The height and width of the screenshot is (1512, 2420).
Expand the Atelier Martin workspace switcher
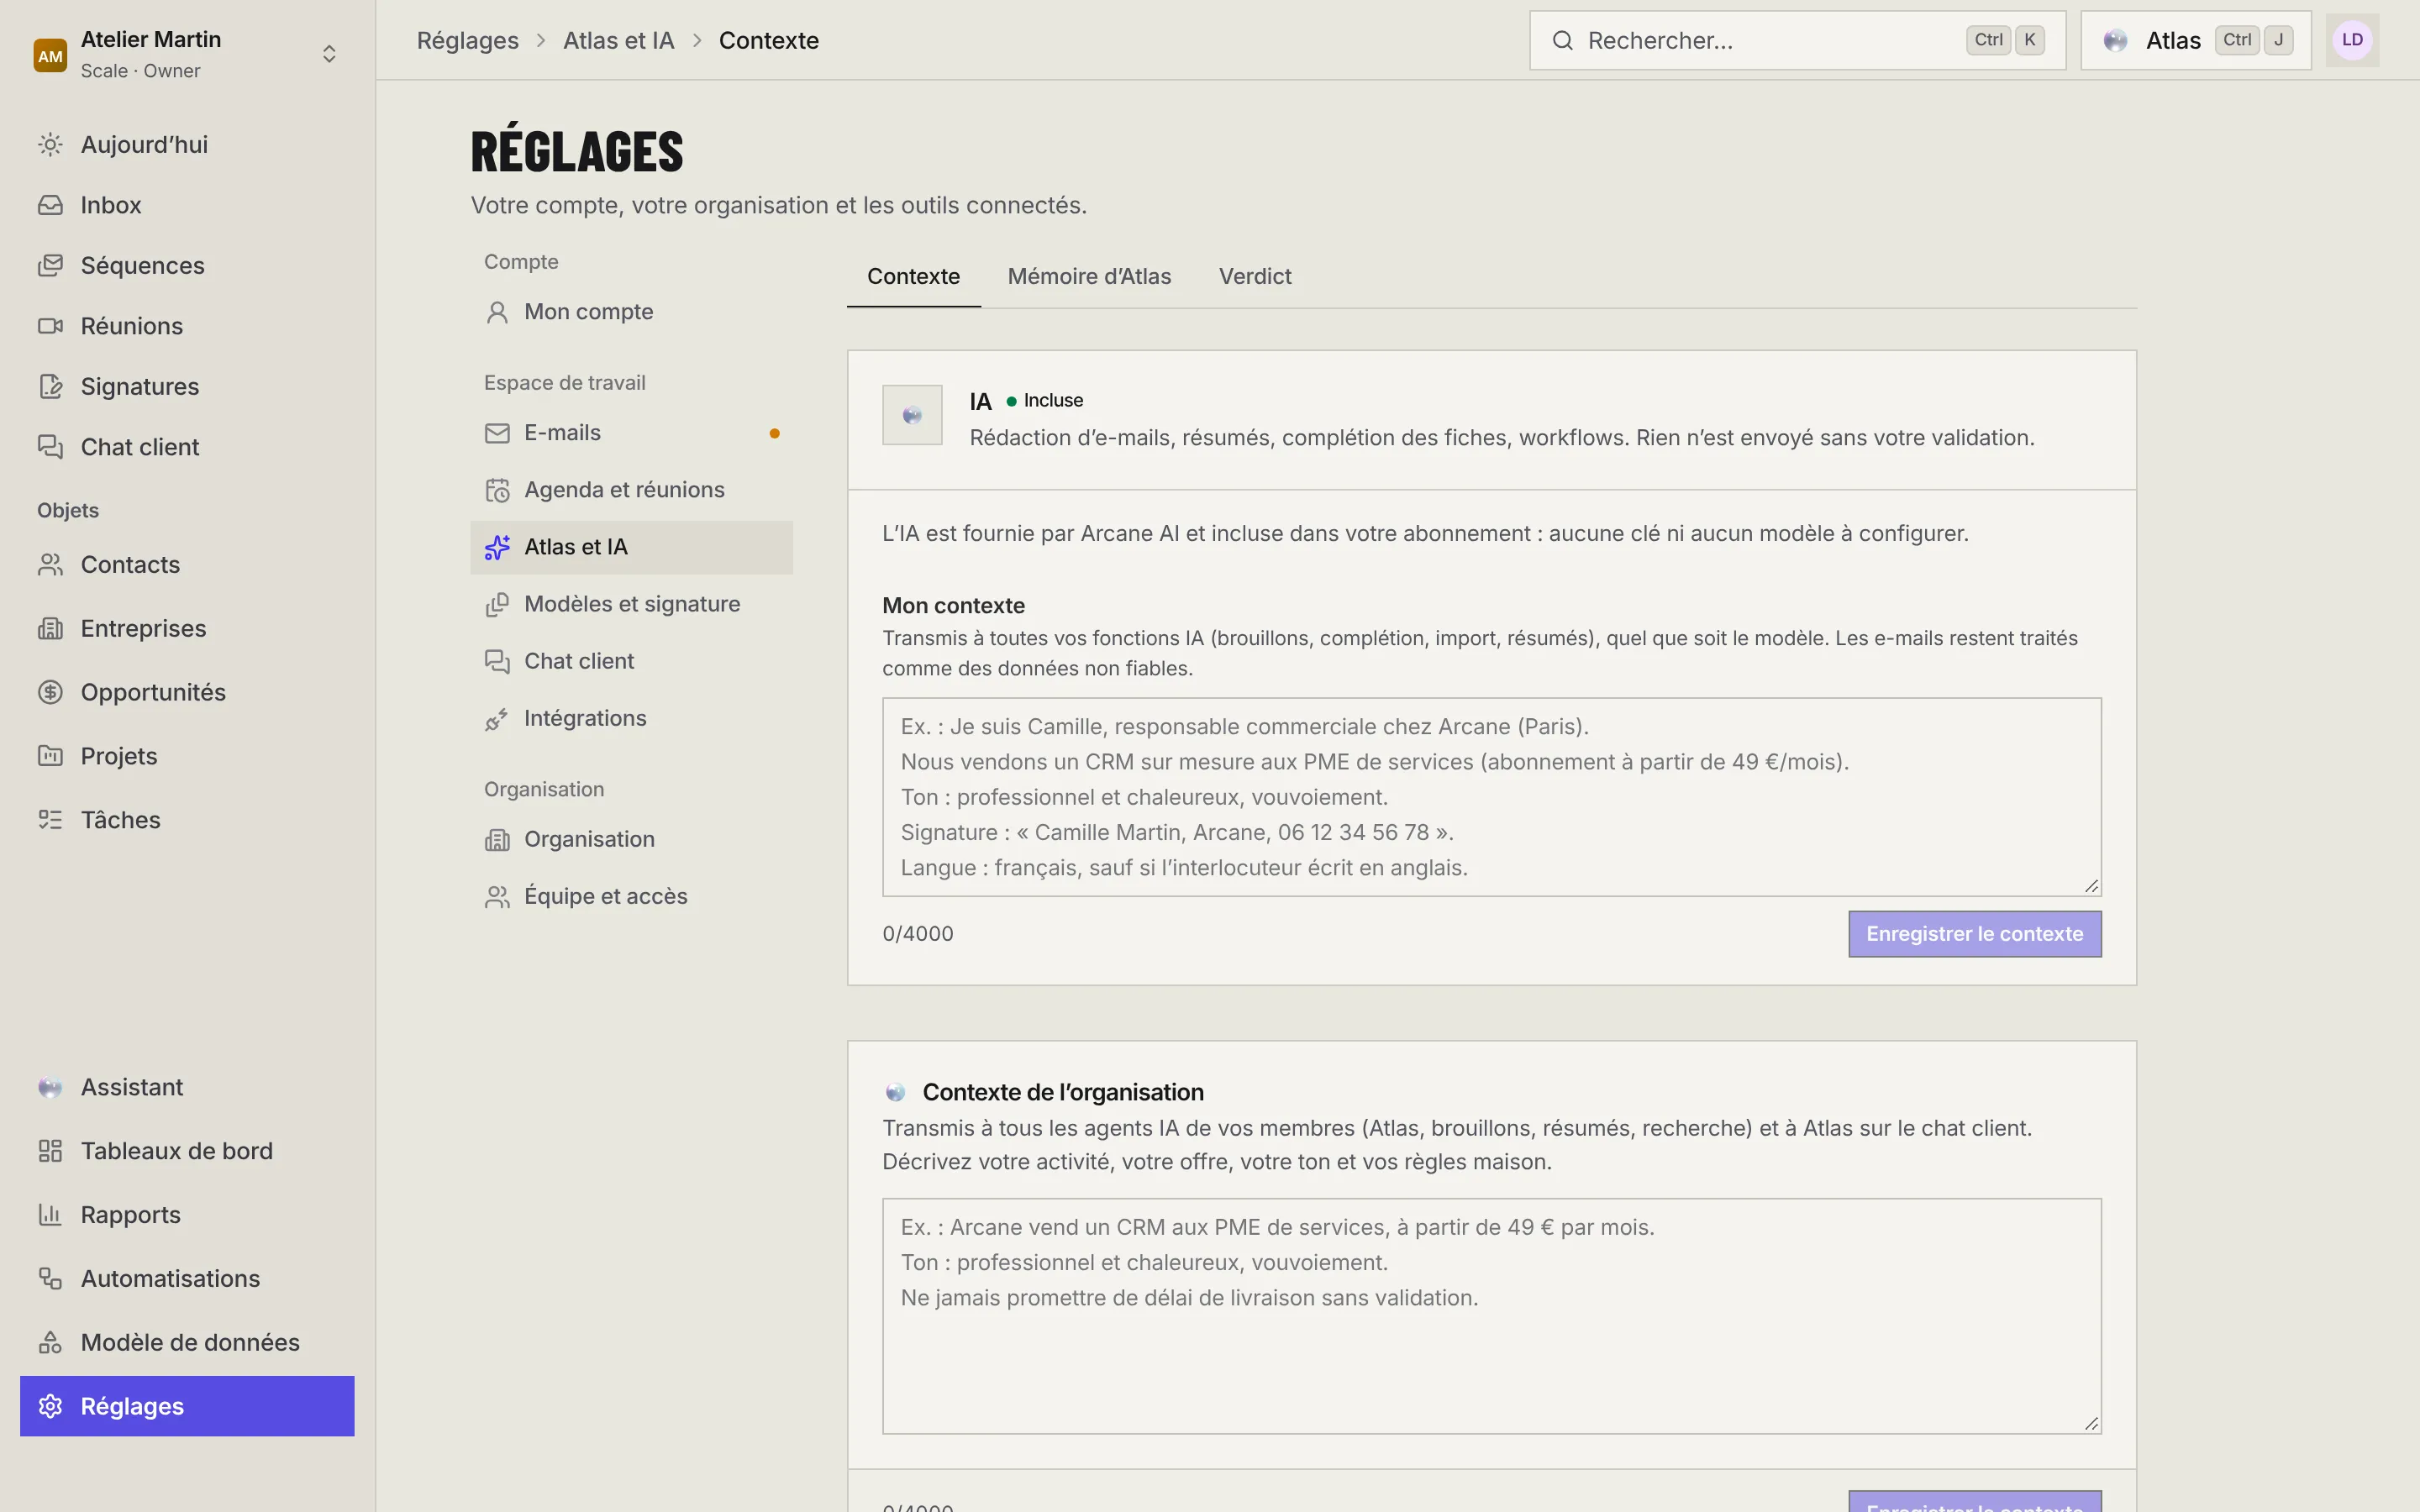[187, 54]
